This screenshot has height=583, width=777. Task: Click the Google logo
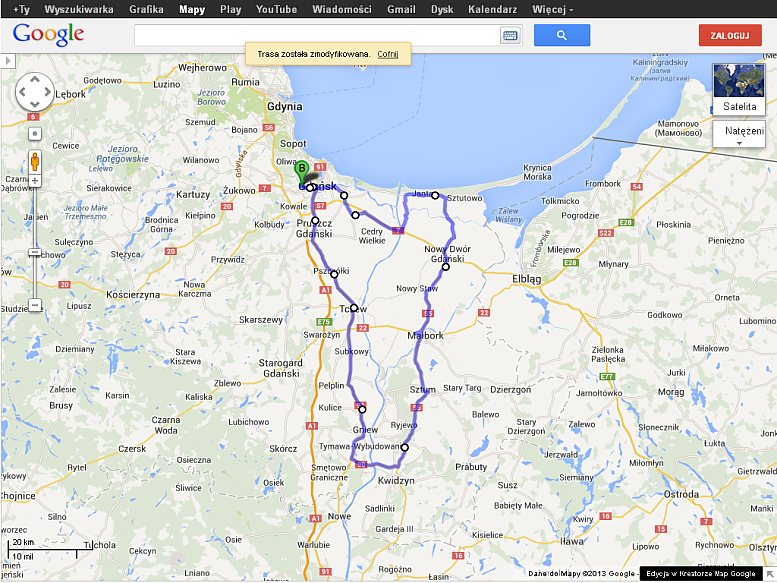point(48,35)
